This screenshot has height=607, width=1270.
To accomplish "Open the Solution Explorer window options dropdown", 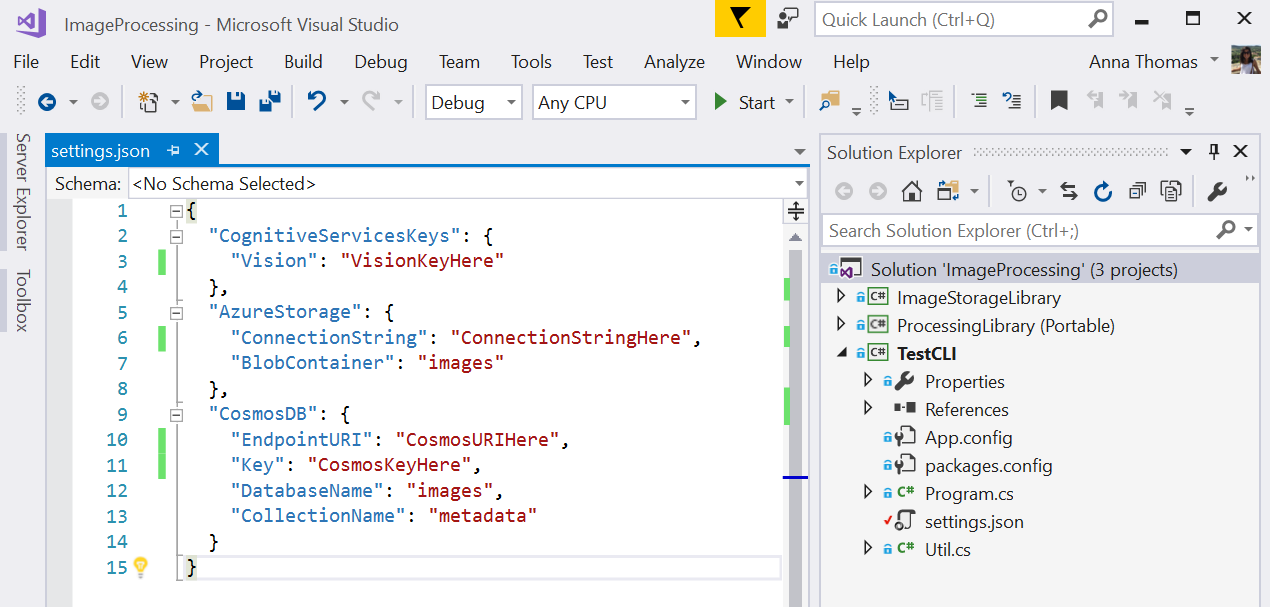I will point(1186,152).
